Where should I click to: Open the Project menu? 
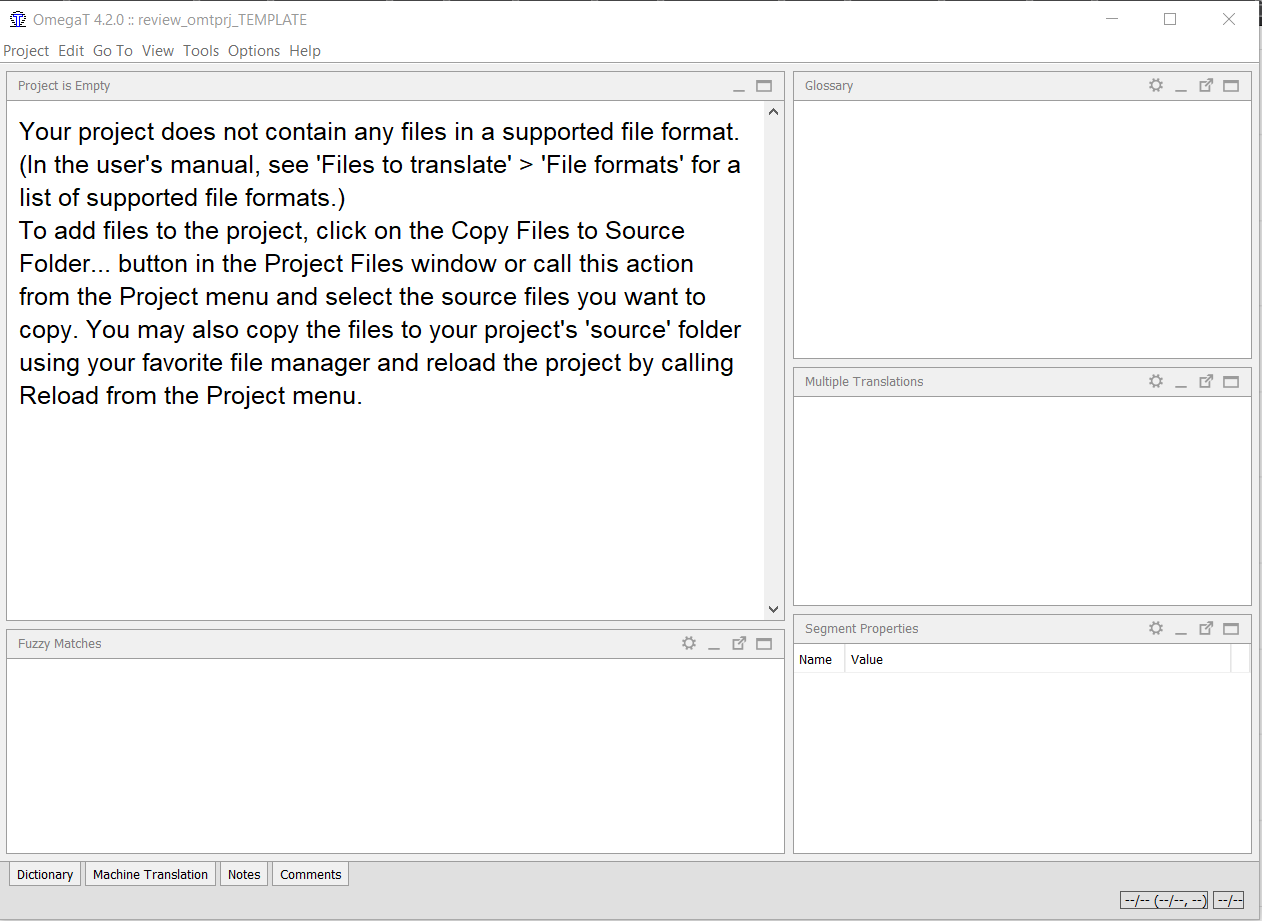tap(26, 51)
